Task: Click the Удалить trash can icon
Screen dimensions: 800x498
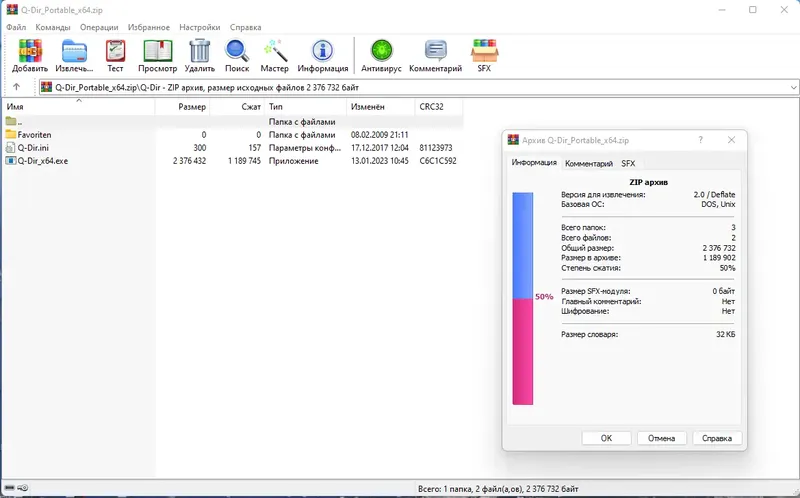Action: coord(199,51)
